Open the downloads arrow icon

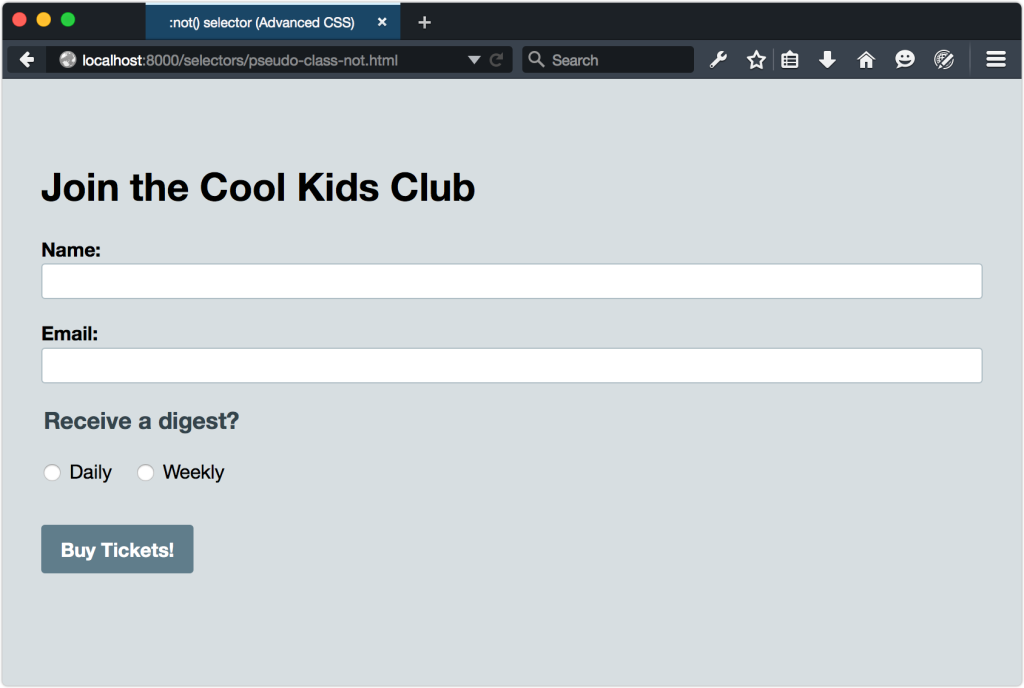tap(827, 60)
